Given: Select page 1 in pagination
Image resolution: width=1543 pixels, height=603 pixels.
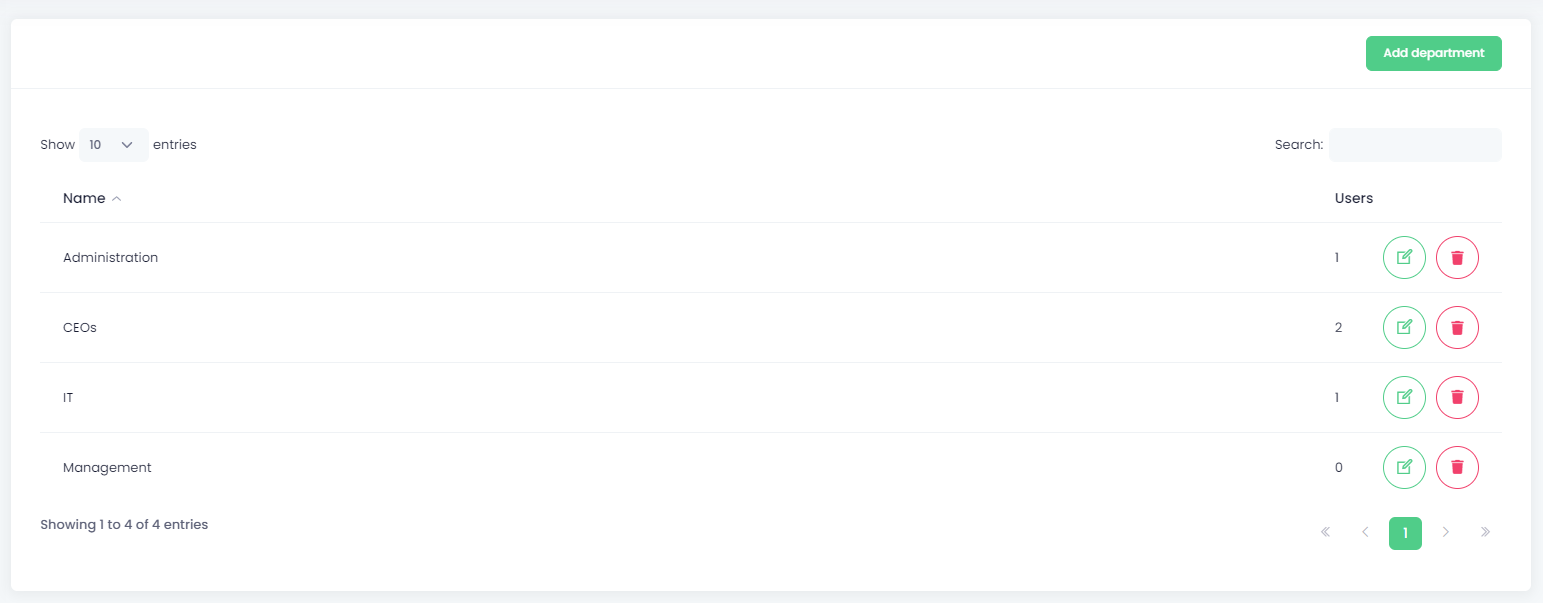Looking at the screenshot, I should click(x=1405, y=533).
